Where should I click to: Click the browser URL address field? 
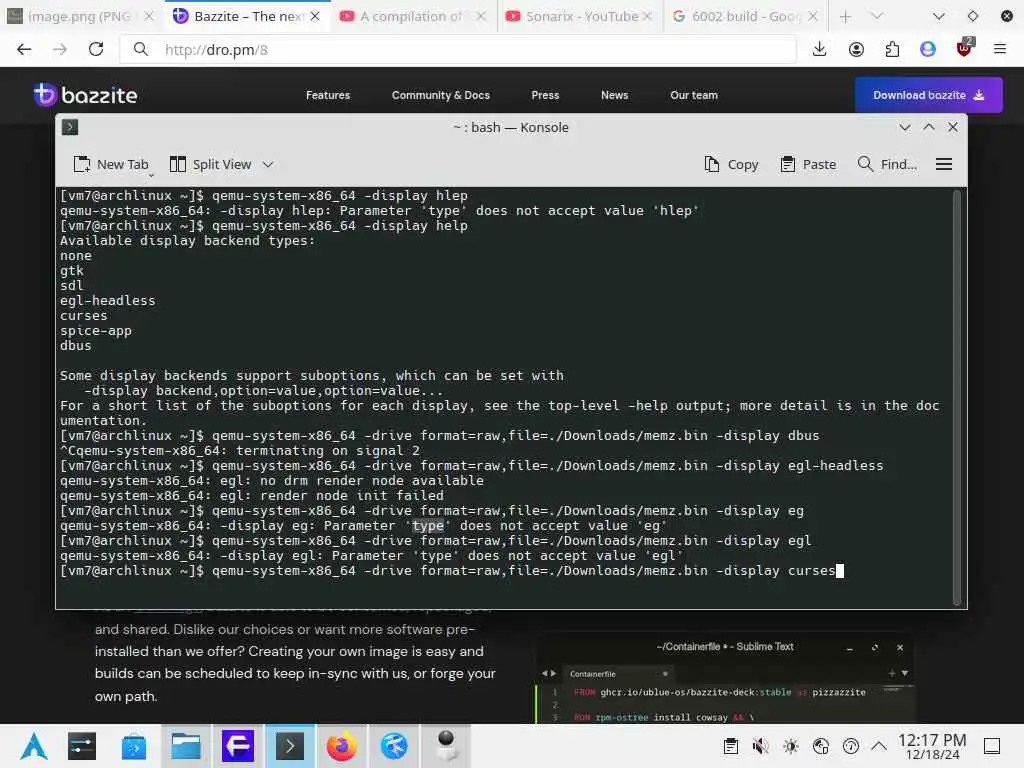coord(458,50)
